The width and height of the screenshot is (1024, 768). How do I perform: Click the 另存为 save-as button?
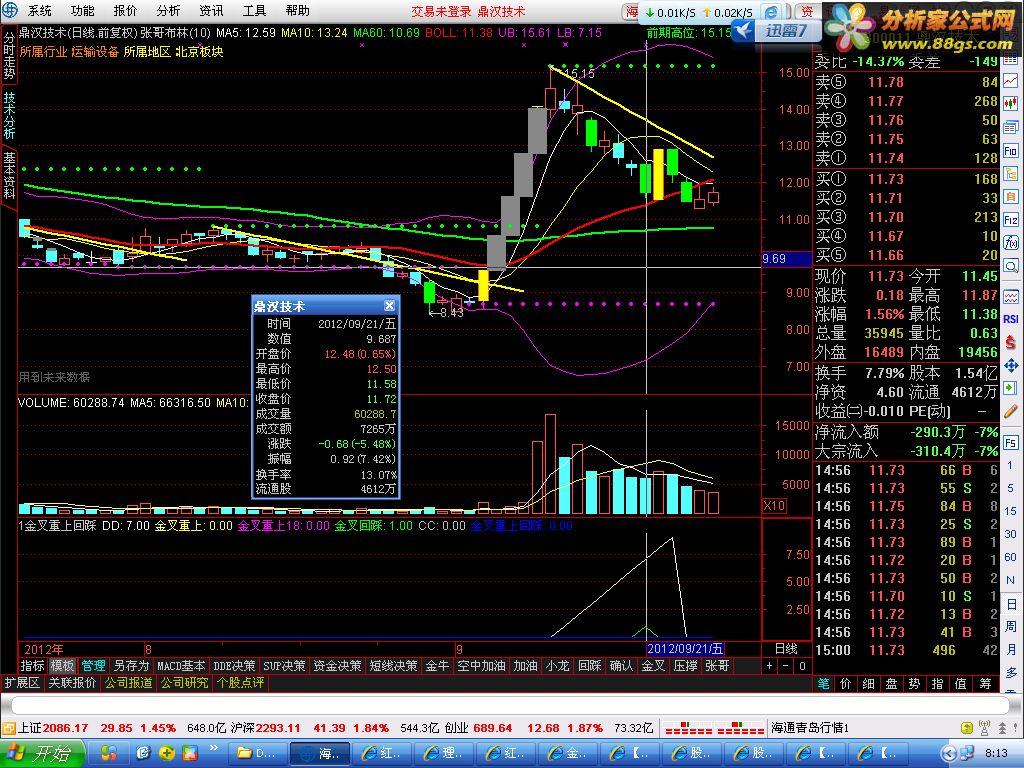click(131, 665)
